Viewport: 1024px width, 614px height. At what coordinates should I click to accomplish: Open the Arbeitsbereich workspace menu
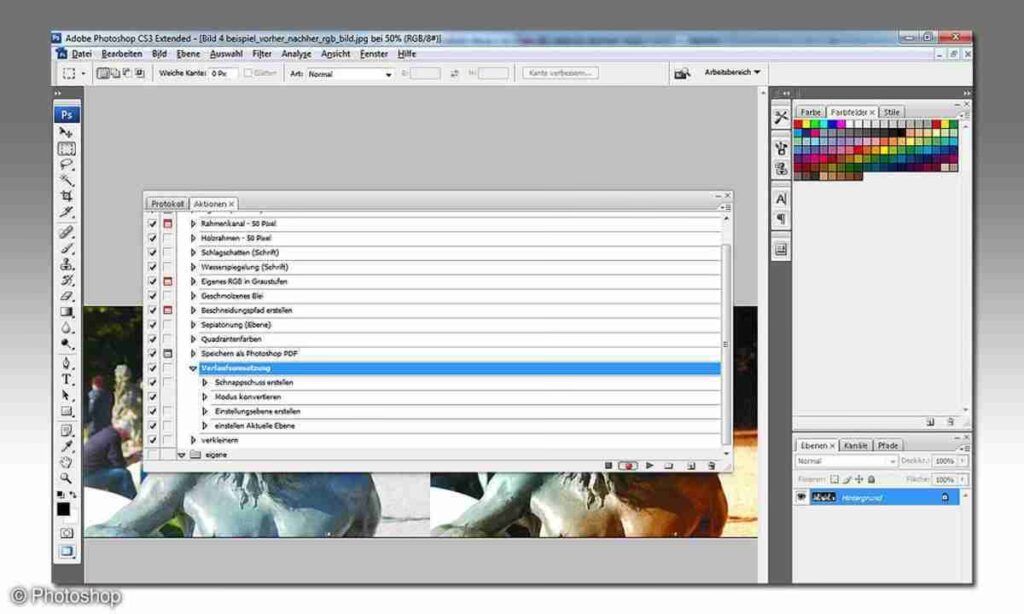[732, 73]
